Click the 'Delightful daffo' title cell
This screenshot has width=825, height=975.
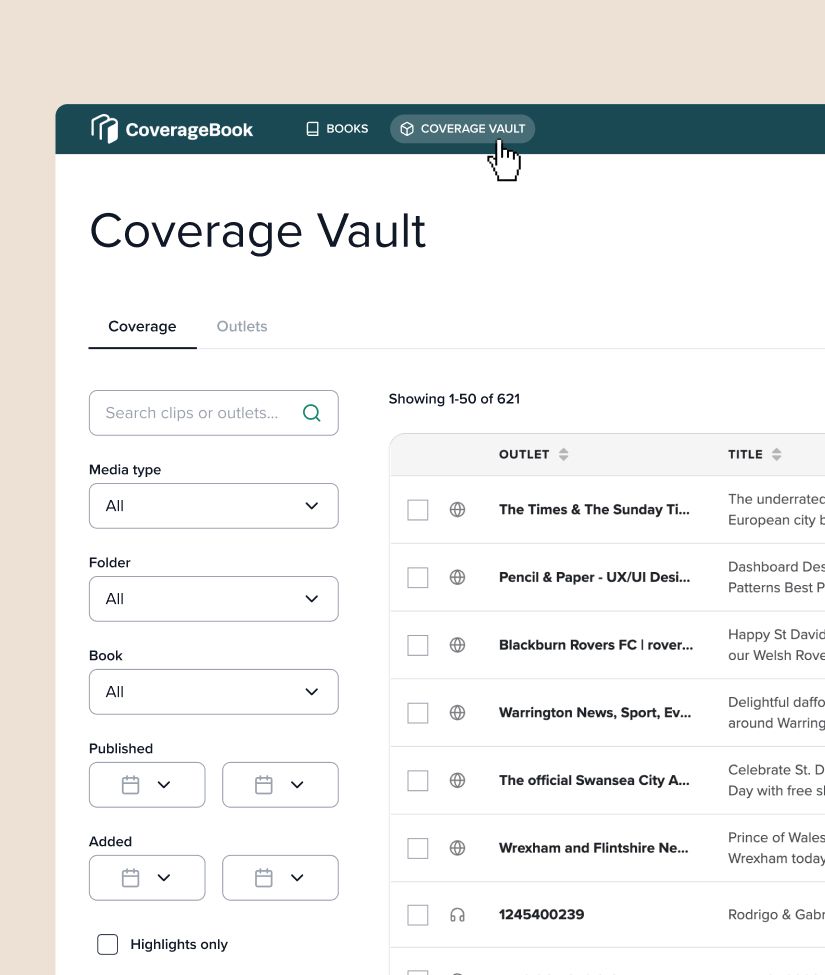(777, 713)
